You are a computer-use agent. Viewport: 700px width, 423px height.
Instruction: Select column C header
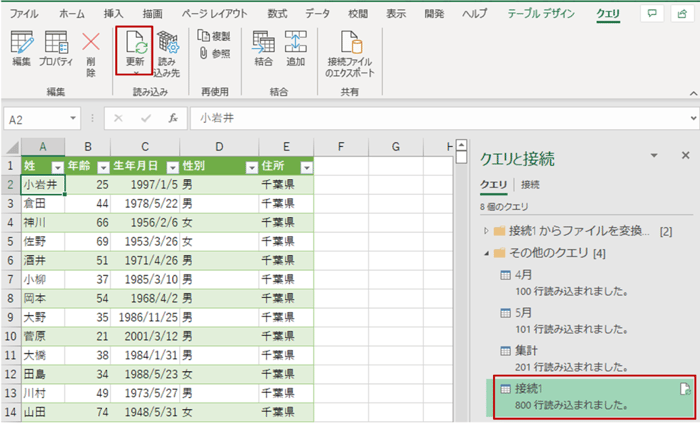(x=145, y=147)
